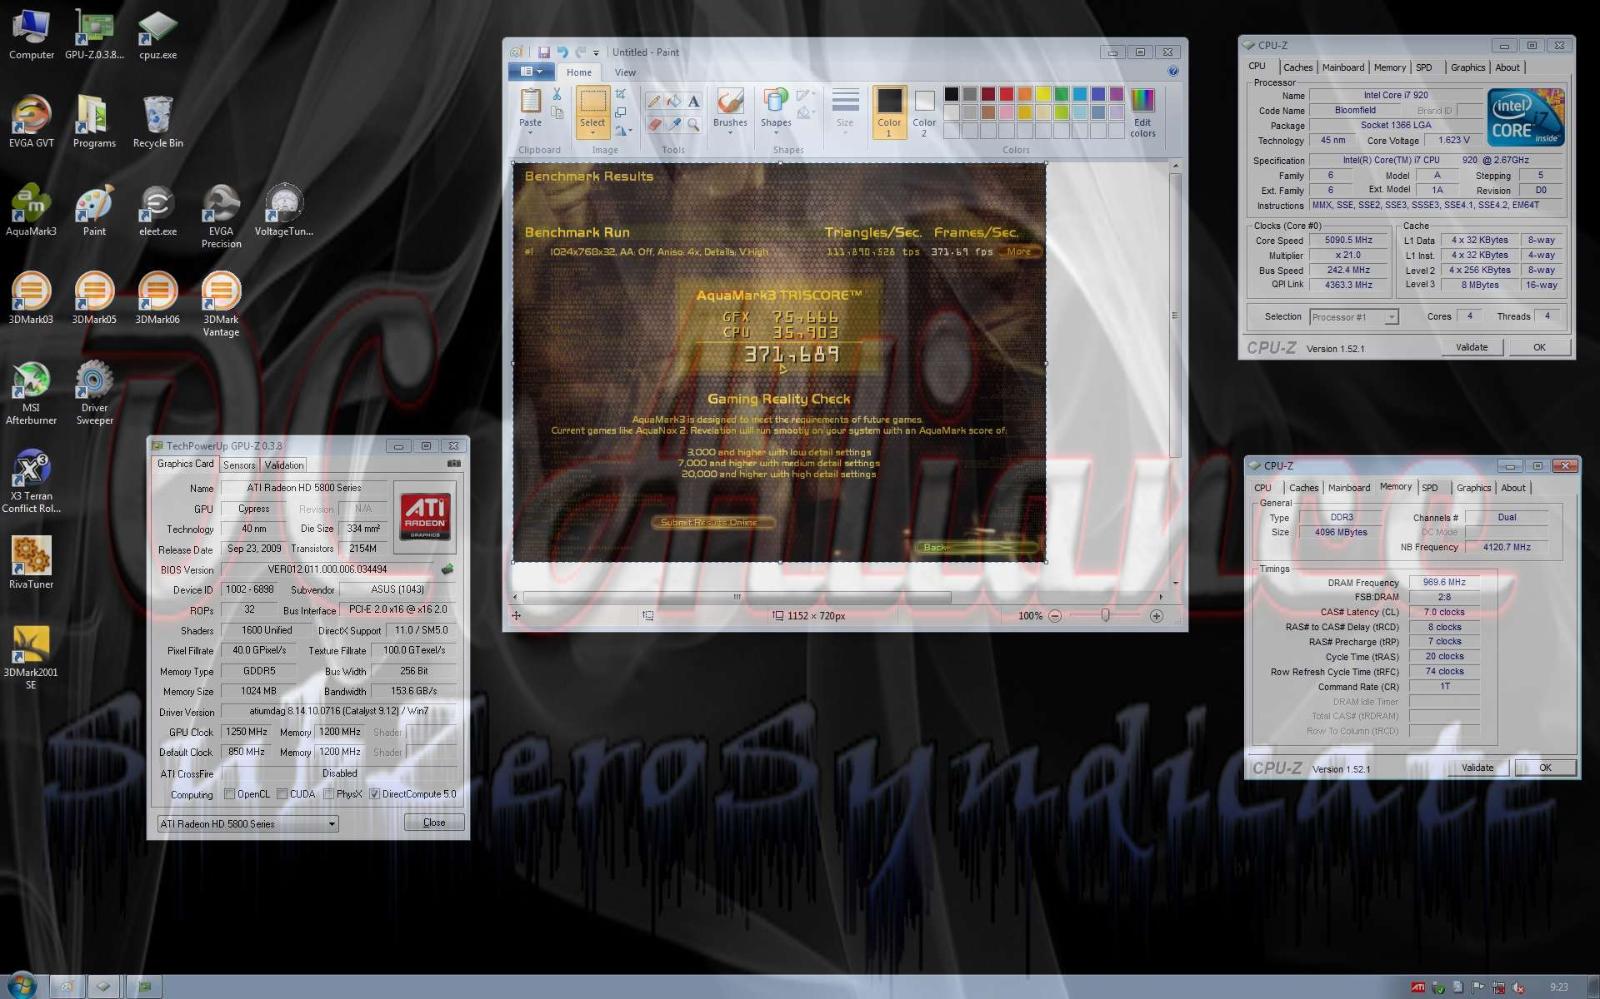This screenshot has height=999, width=1600.
Task: Expand the Paste dropdown arrow
Action: click(x=530, y=131)
